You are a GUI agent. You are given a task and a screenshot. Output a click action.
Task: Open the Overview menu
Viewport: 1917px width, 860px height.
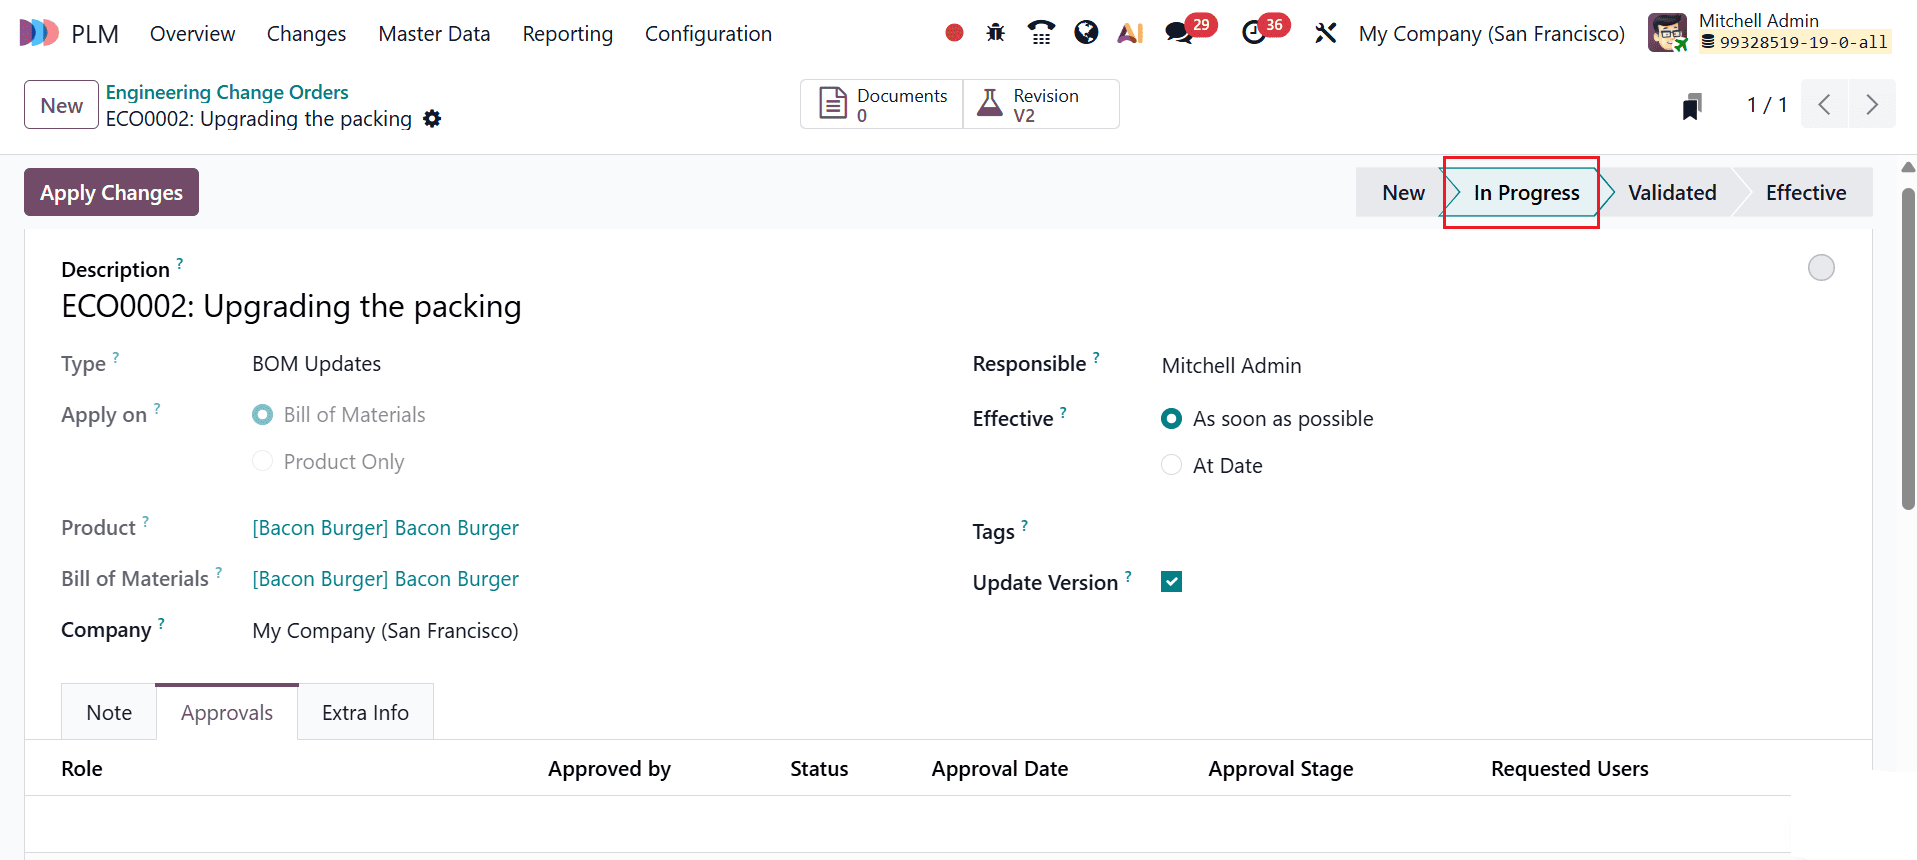point(192,33)
